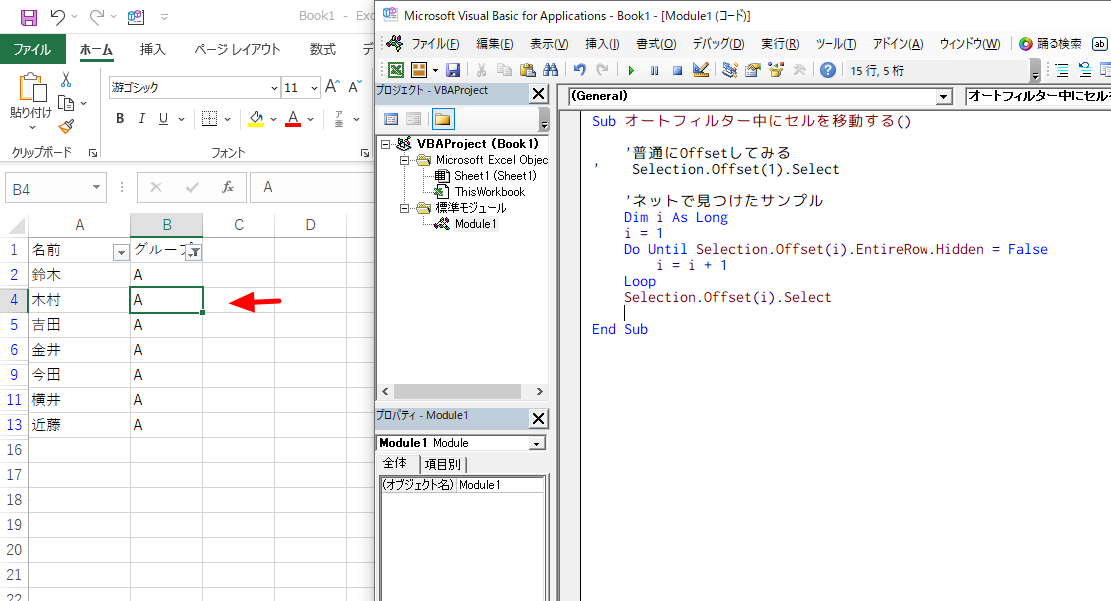
Task: Click the View Code icon in Project pane
Action: point(390,119)
